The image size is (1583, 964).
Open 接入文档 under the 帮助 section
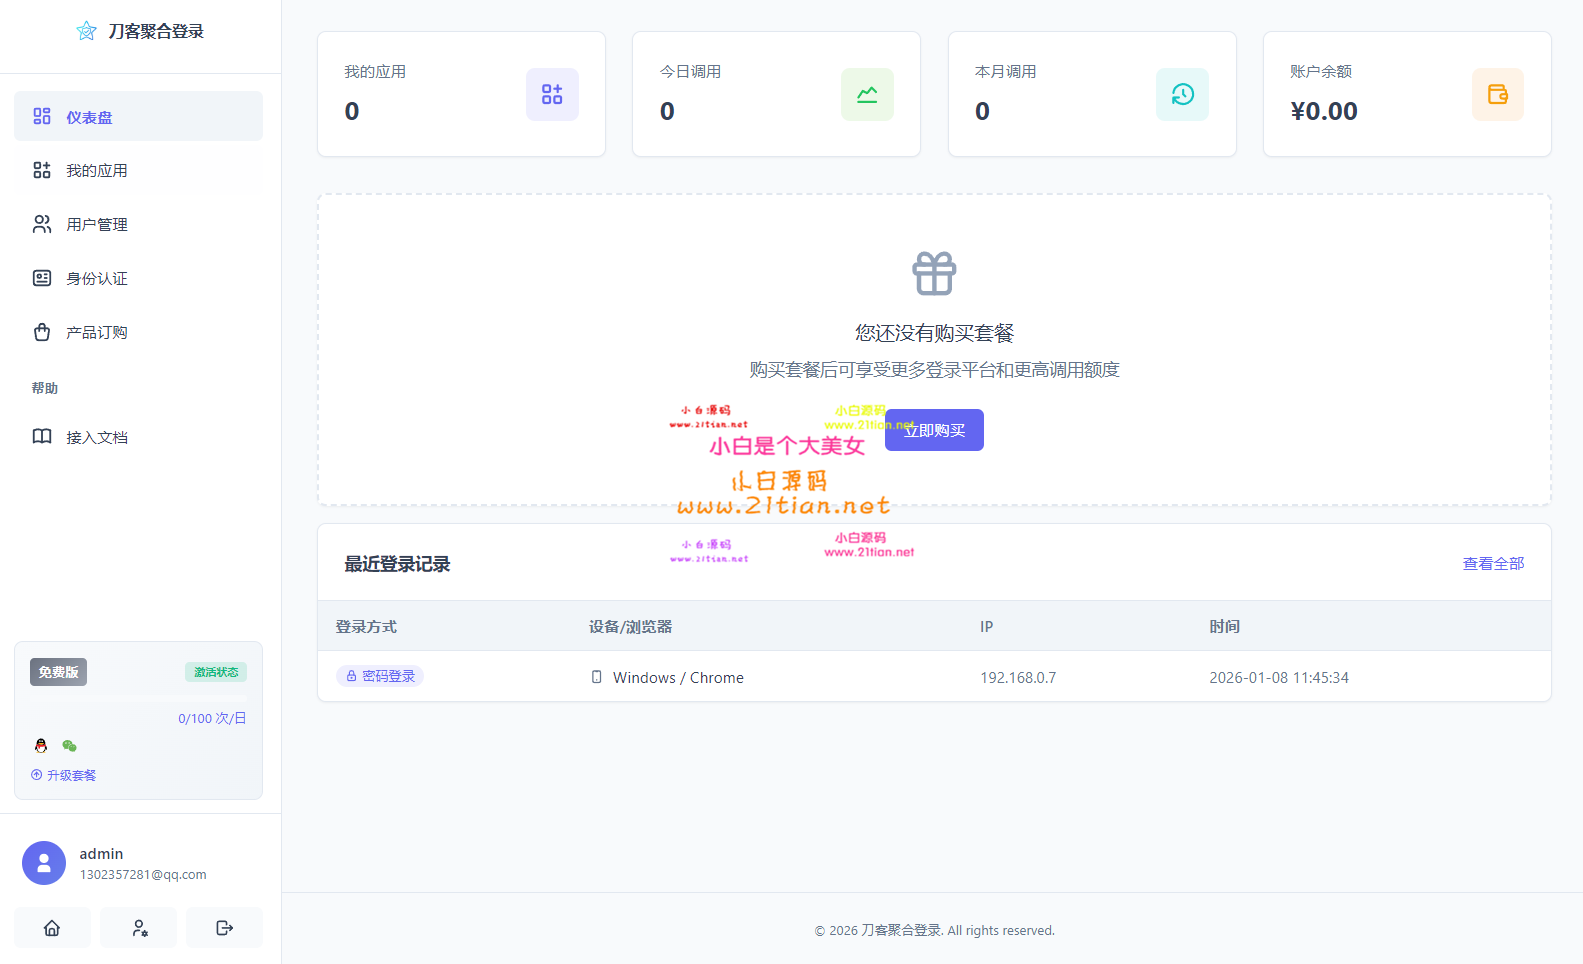138,438
